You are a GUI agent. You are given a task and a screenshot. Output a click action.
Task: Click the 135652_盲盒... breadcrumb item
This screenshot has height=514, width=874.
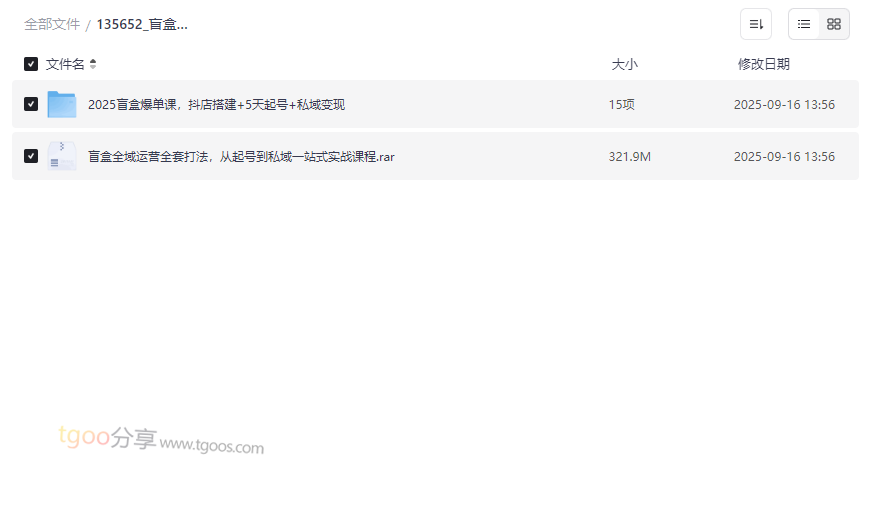pos(142,25)
